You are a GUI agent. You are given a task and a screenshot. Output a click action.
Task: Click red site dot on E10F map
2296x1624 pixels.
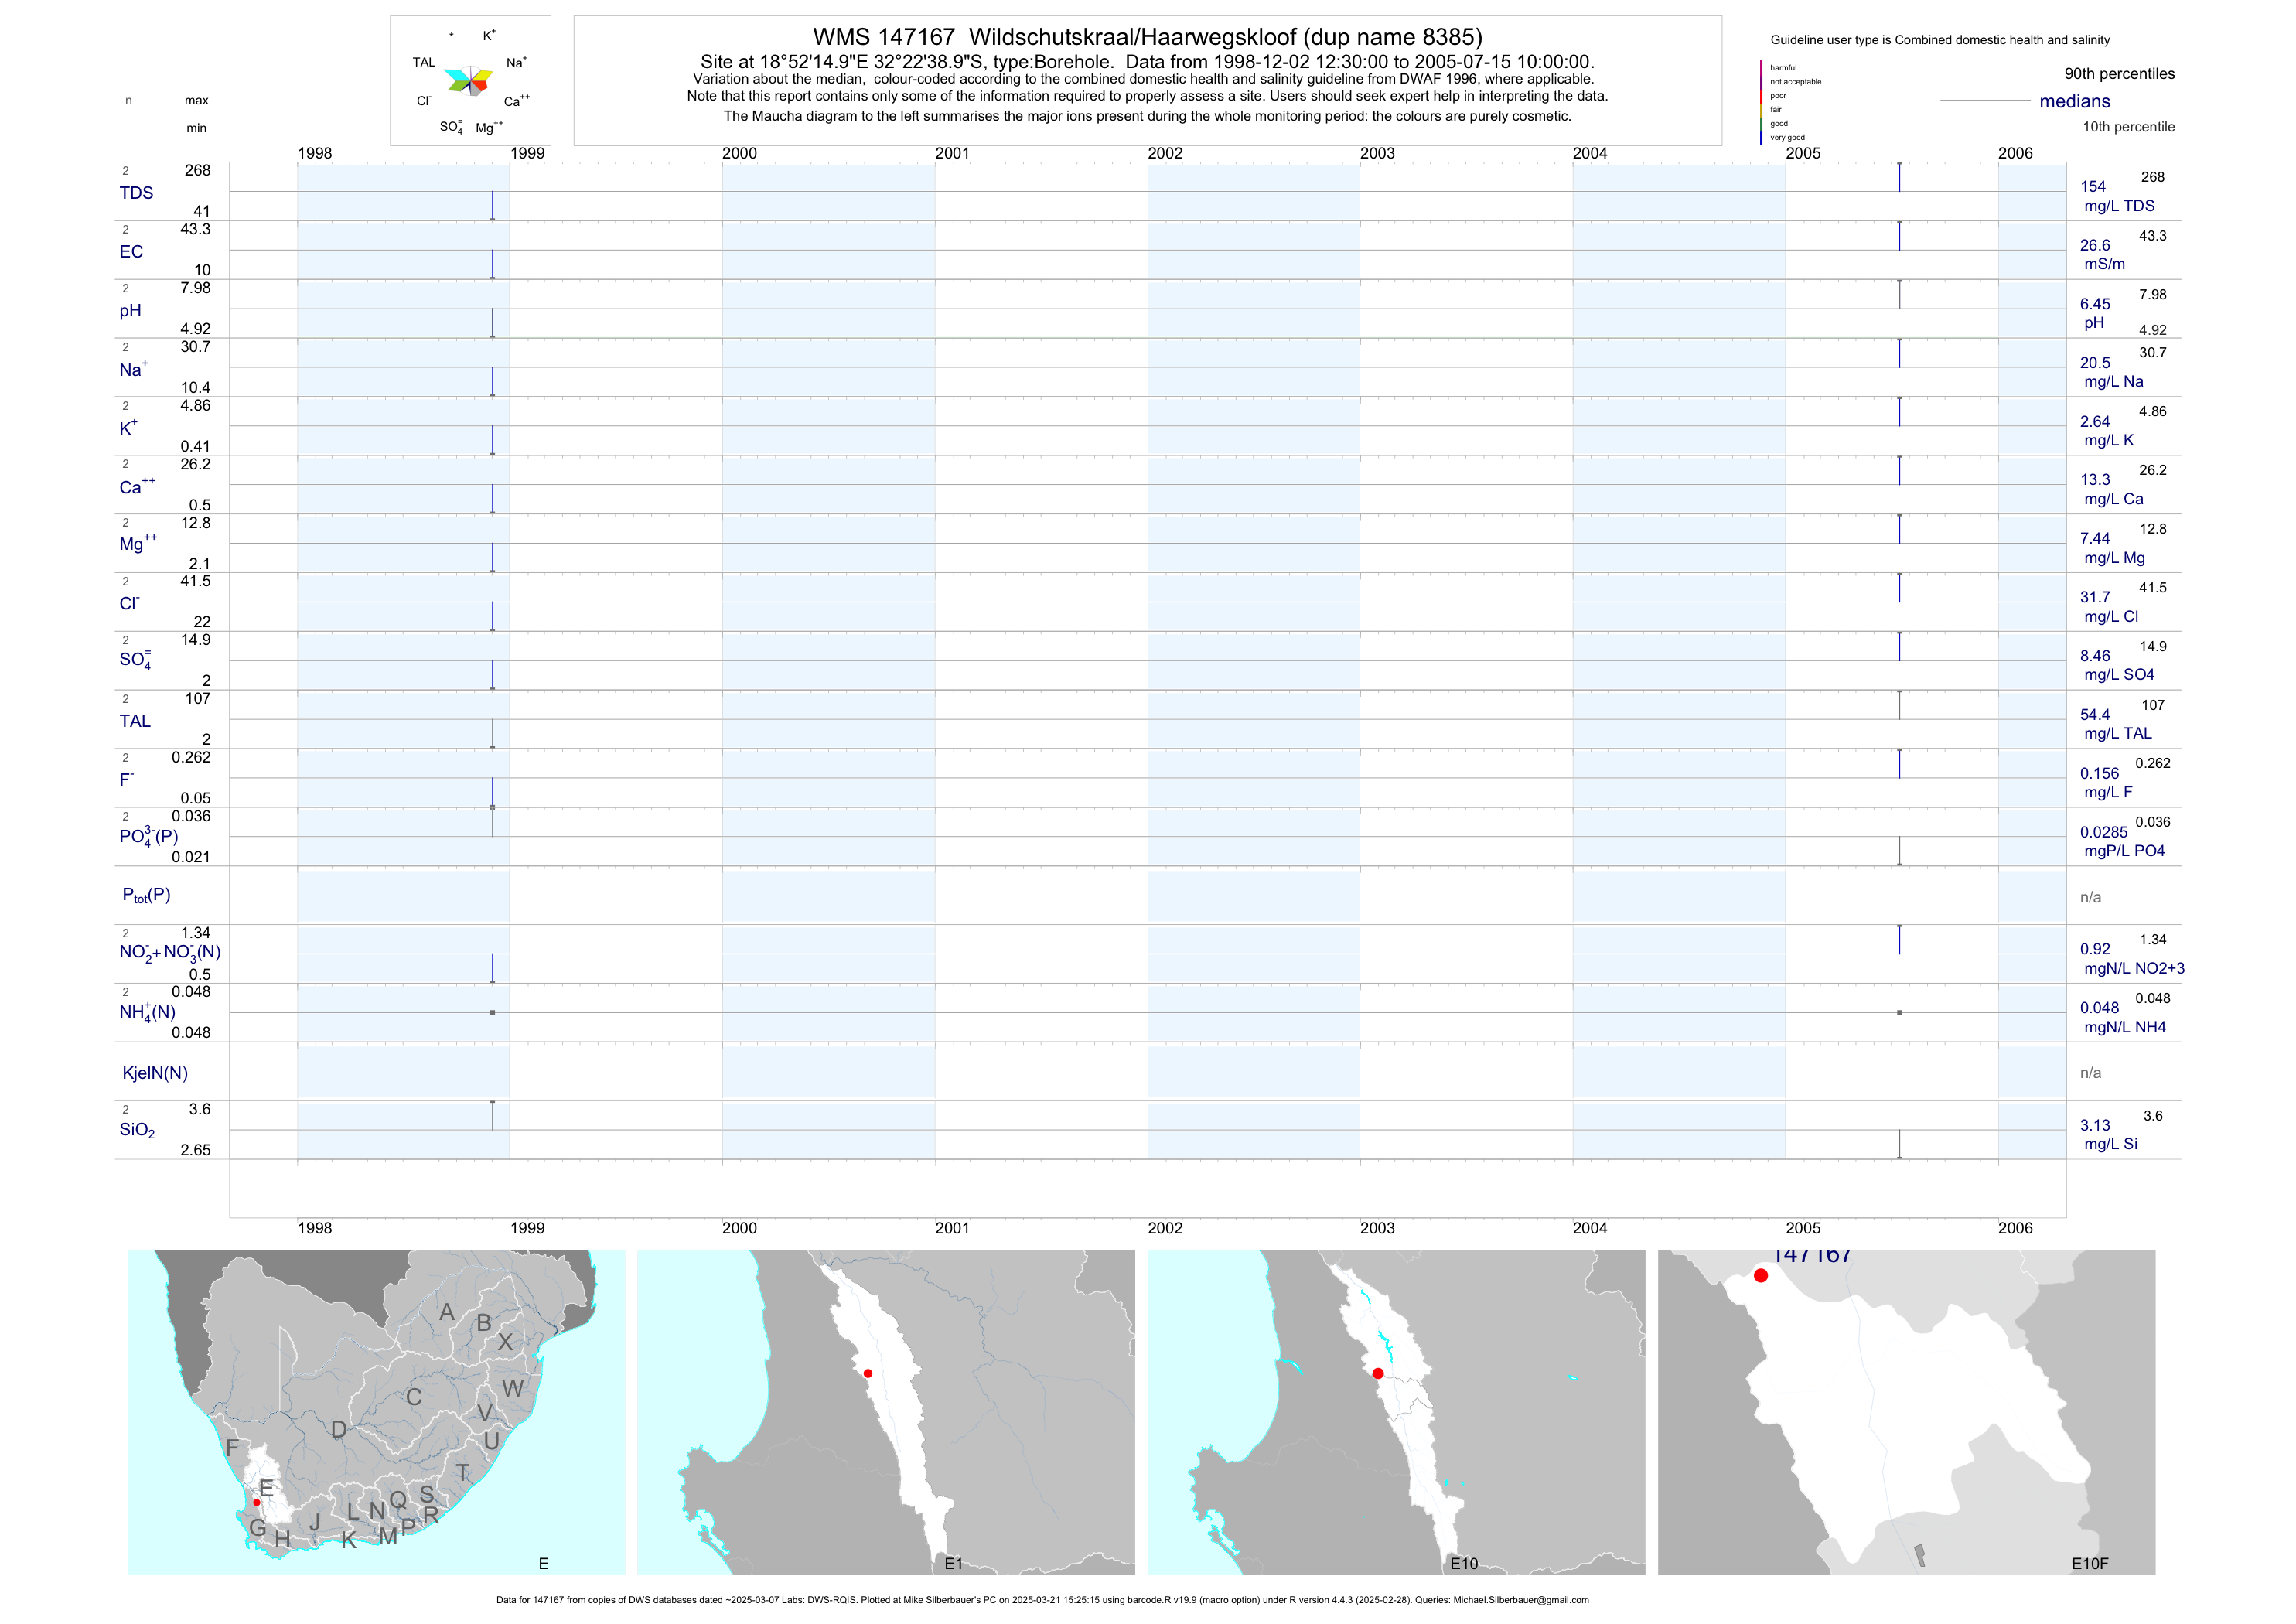click(1761, 1275)
